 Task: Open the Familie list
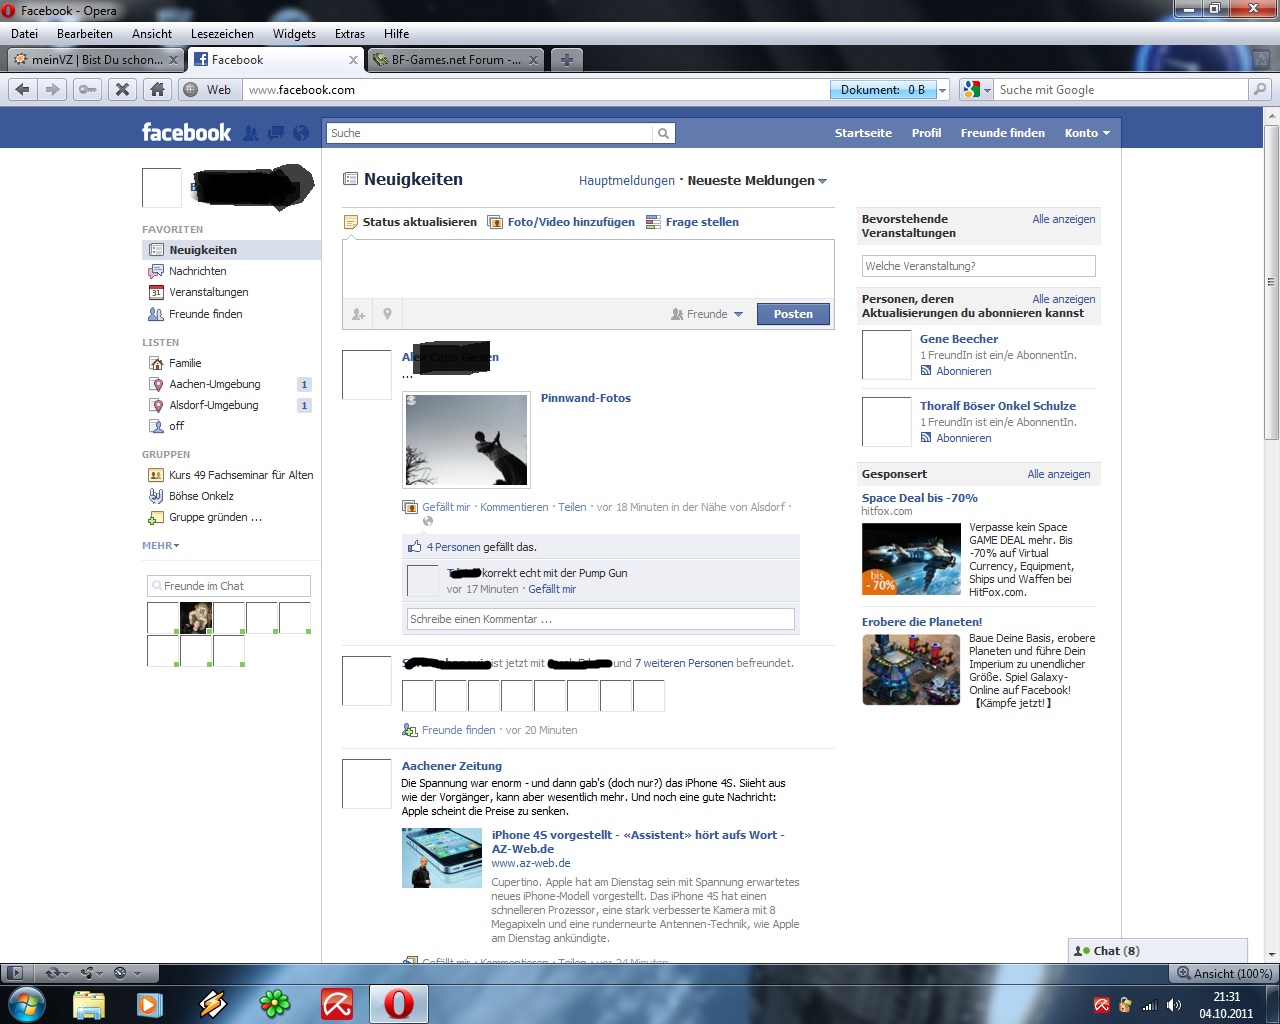click(185, 363)
